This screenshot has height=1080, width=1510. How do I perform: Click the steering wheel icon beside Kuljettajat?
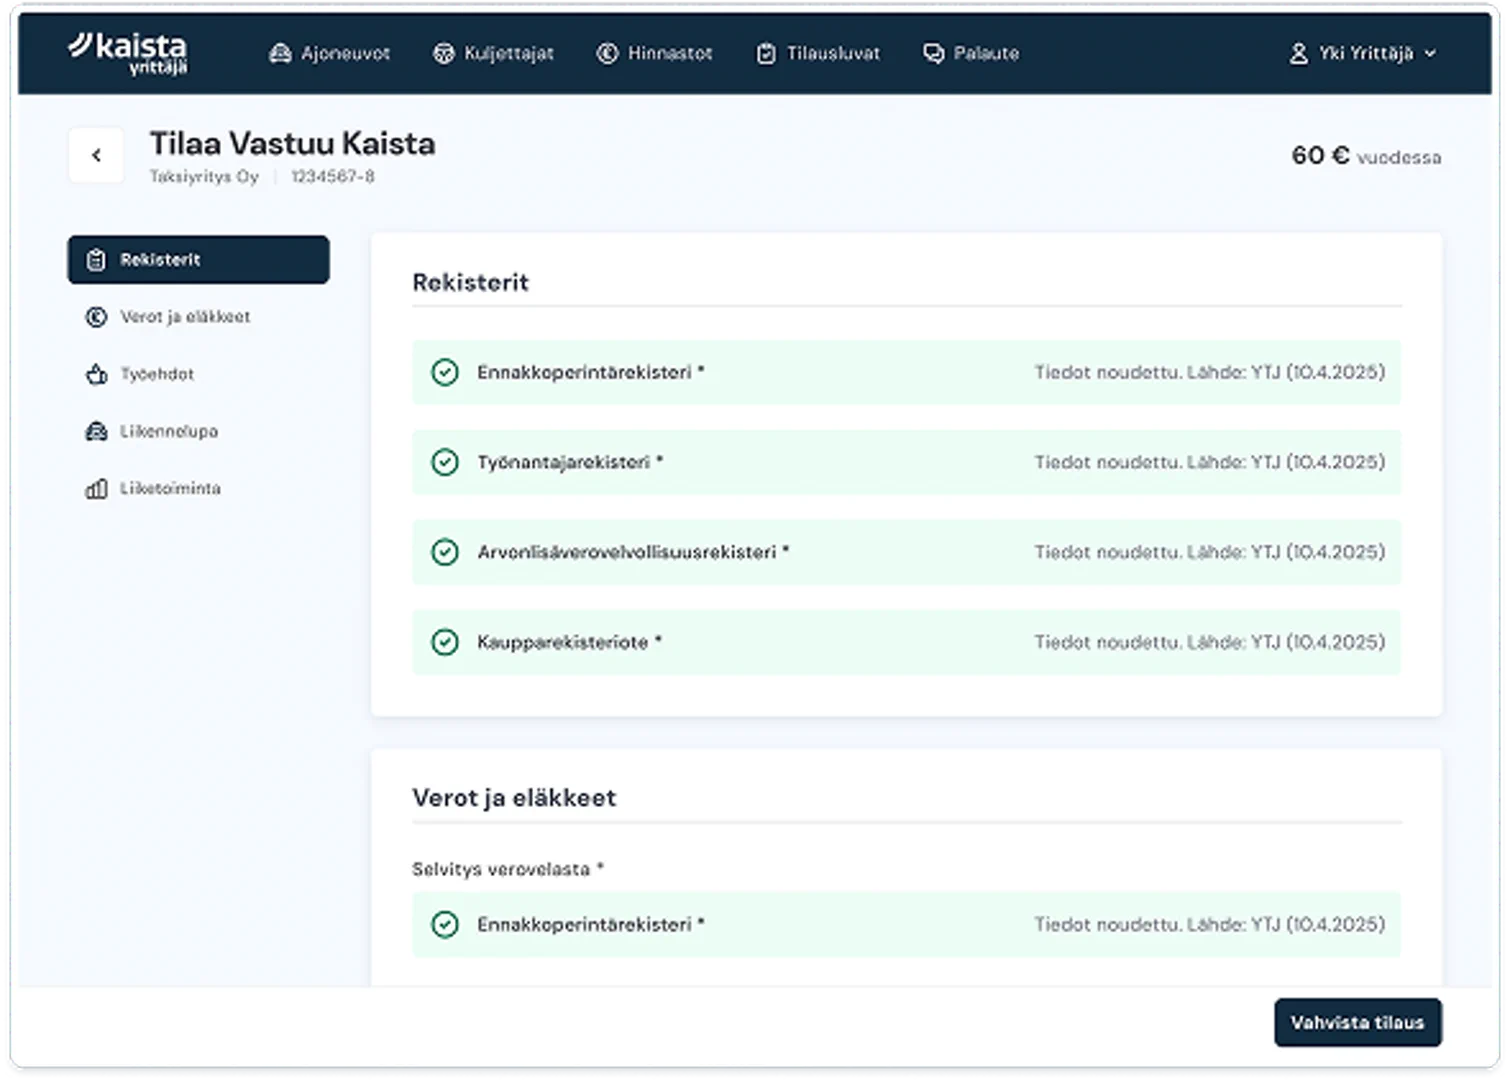pos(443,54)
